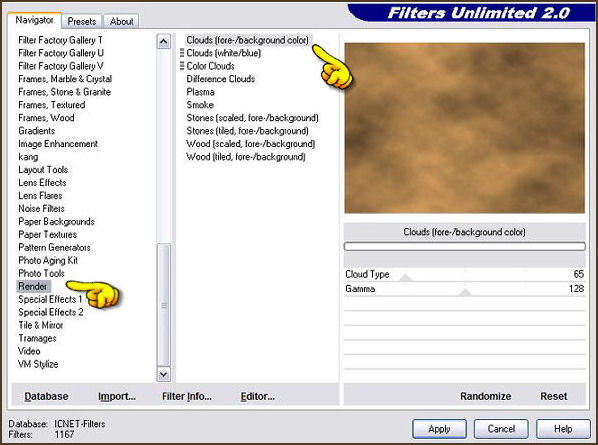This screenshot has width=598, height=445.
Task: Select Paper Textures category
Action: pos(48,235)
